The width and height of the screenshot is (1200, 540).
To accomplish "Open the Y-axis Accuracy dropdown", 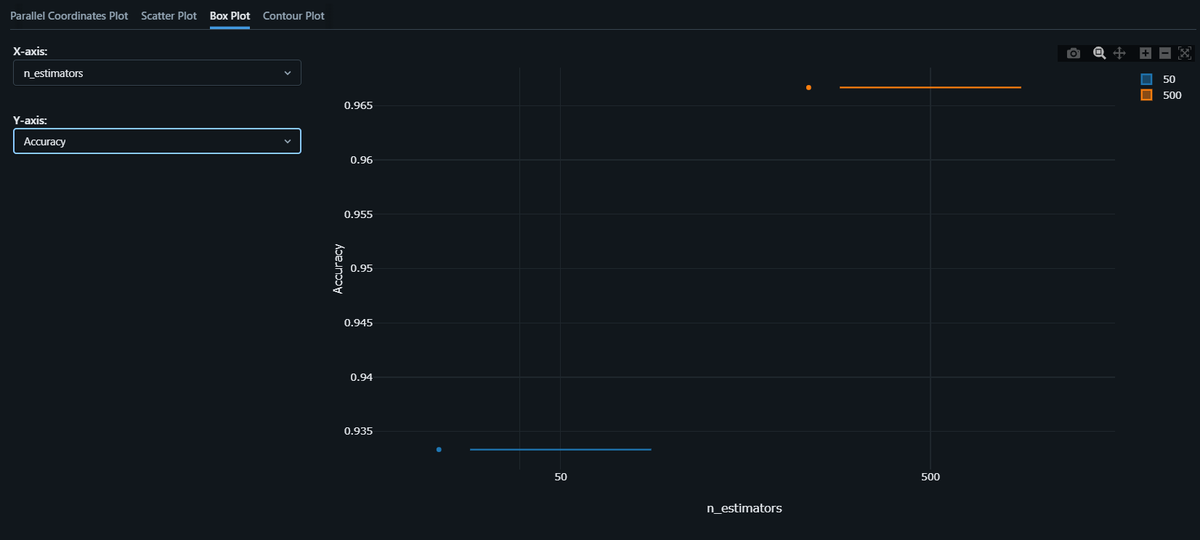I will coord(157,142).
